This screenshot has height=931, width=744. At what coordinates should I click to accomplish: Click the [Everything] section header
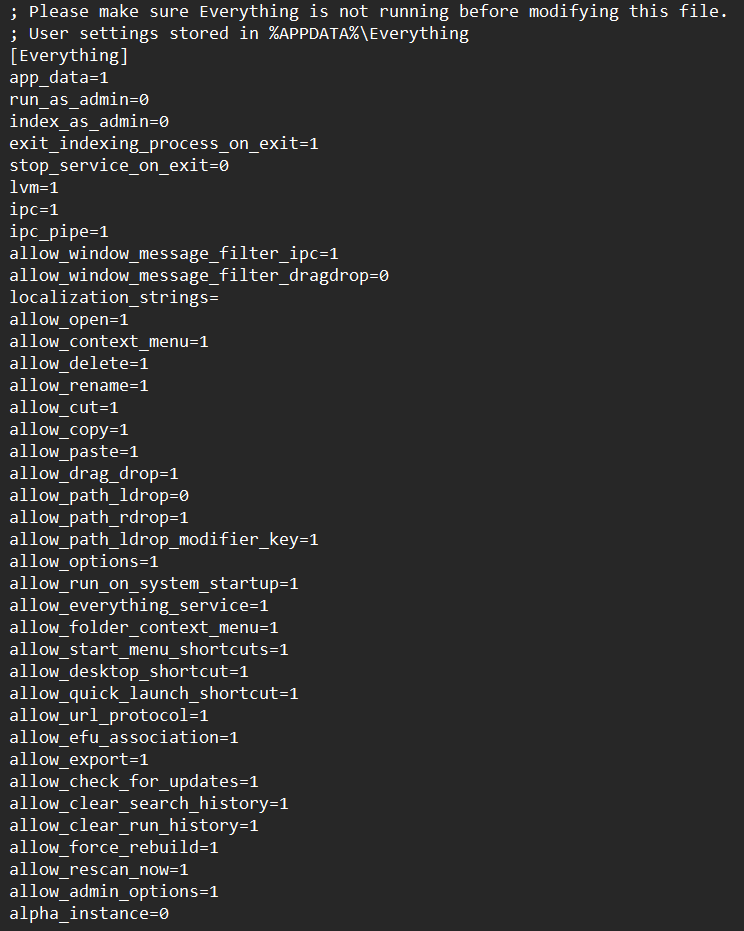(69, 56)
